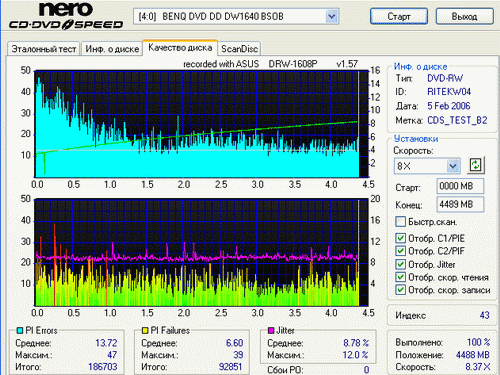This screenshot has height=375, width=500.
Task: Click the Конец 4489 MB input field
Action: 460,204
